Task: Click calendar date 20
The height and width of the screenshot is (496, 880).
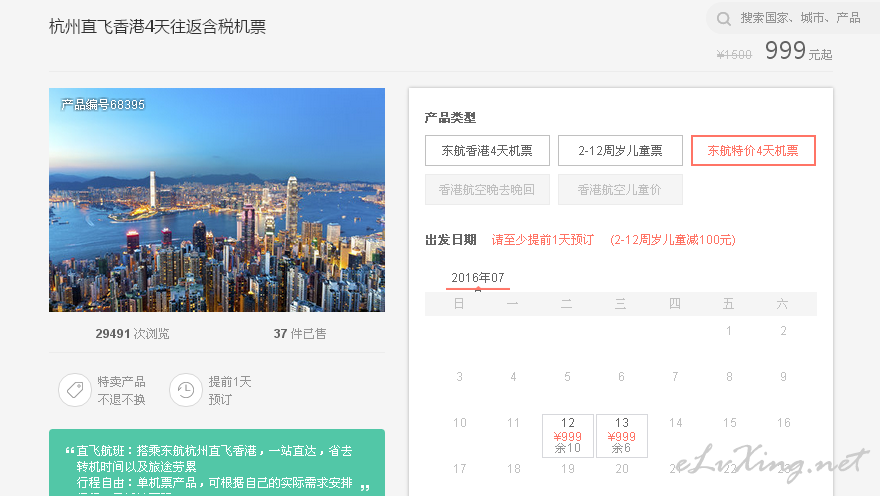Action: [x=622, y=469]
